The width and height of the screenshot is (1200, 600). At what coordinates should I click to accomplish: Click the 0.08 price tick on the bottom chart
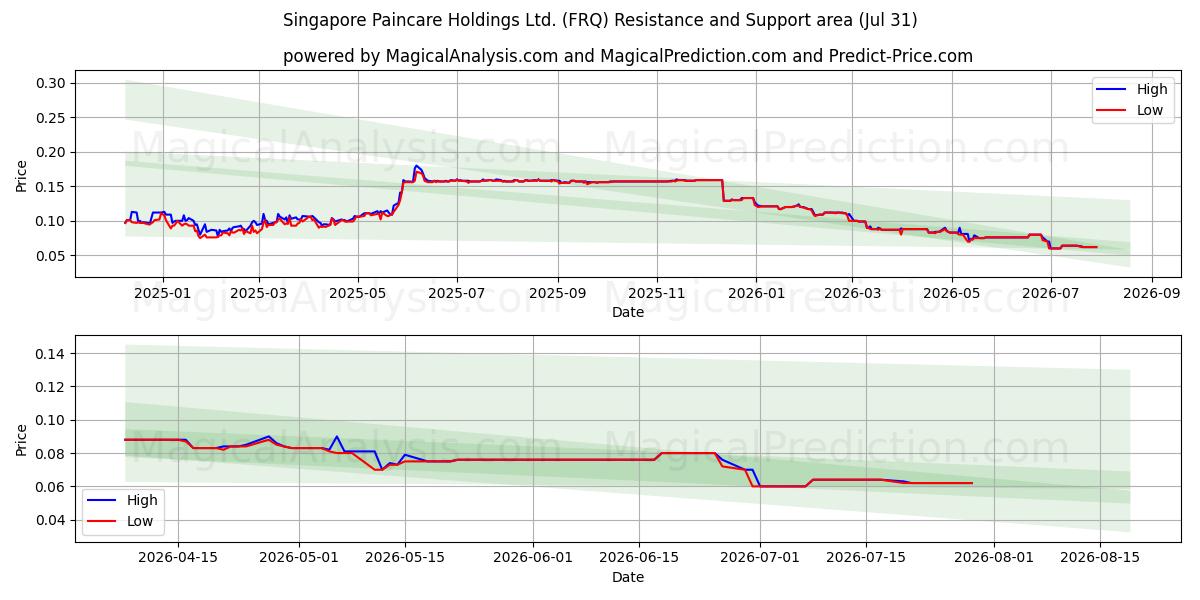point(51,454)
